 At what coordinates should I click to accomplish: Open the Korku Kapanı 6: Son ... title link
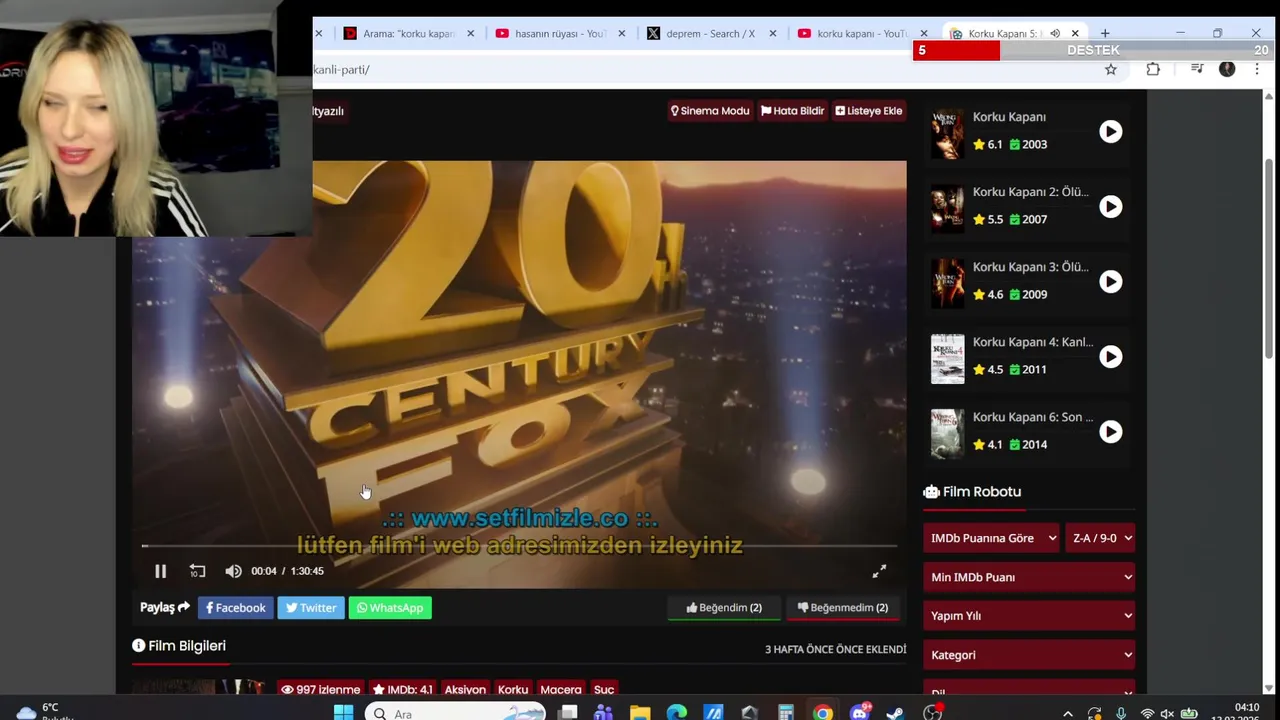point(1033,417)
